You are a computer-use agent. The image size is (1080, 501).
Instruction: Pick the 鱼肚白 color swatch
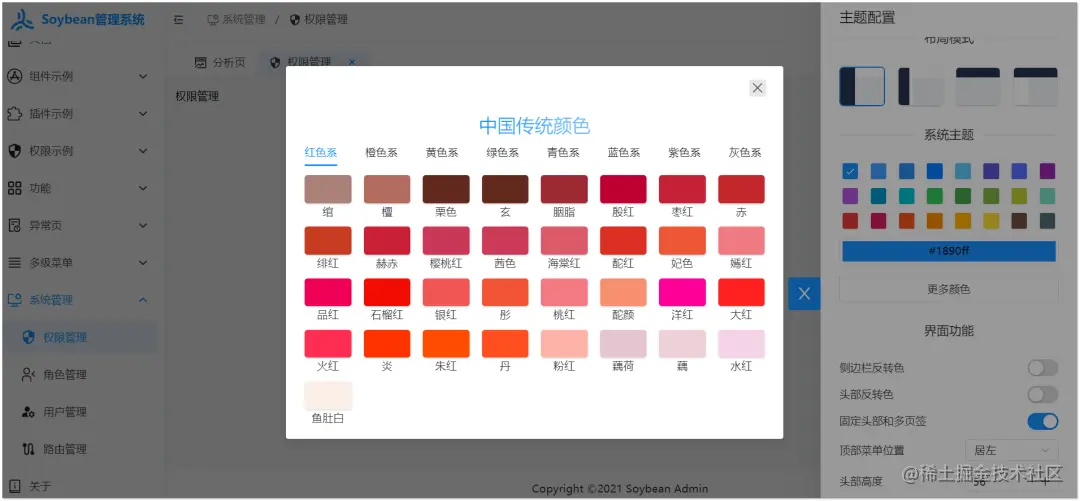click(328, 396)
